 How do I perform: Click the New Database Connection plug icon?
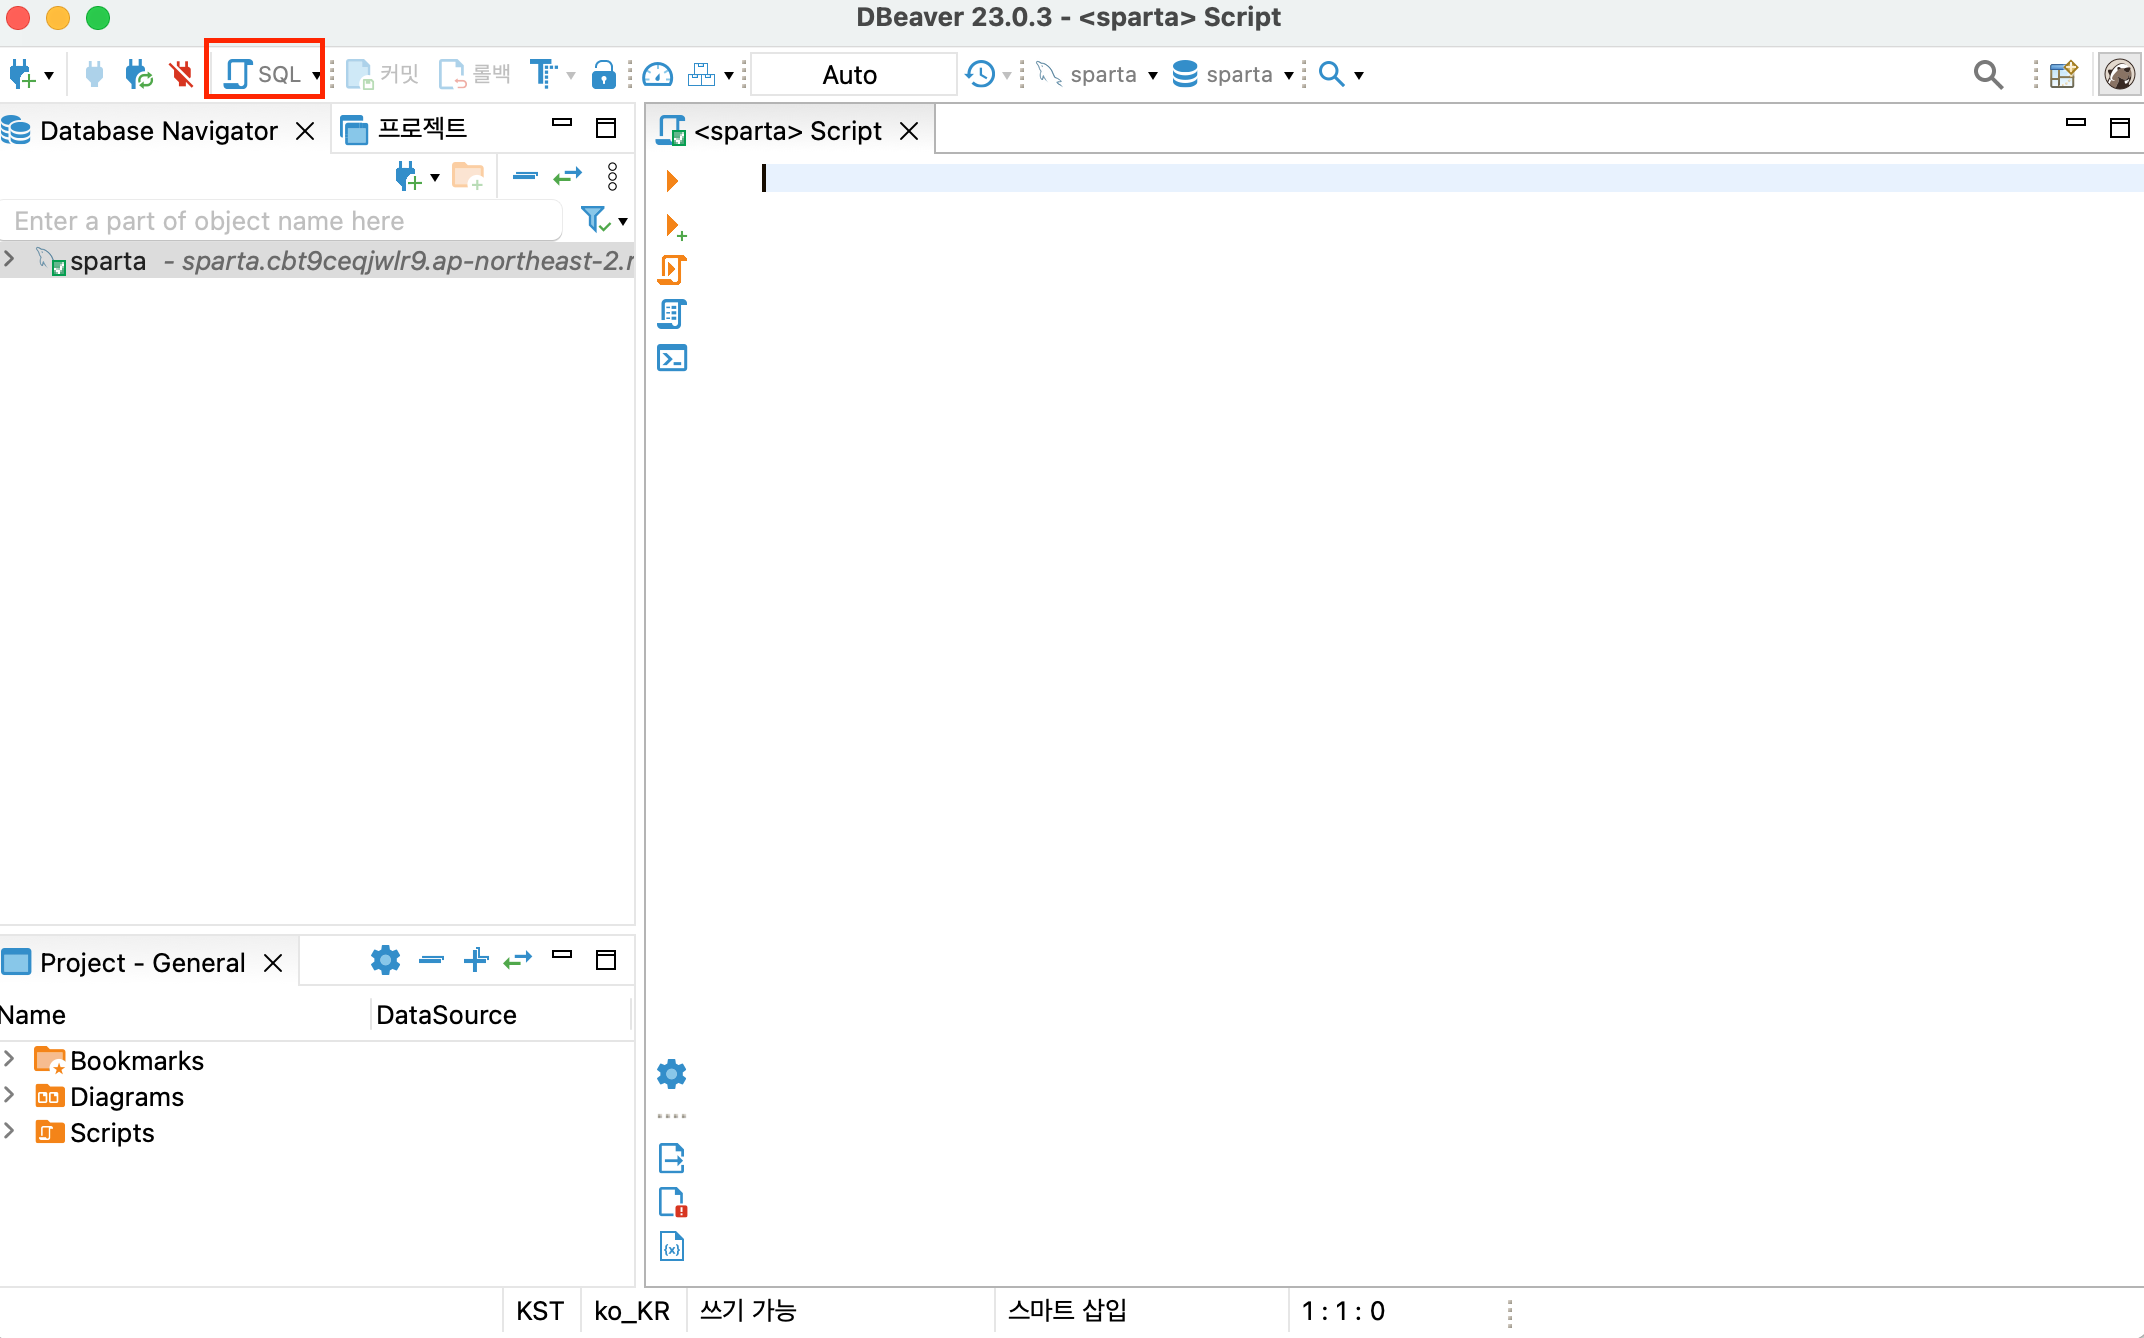click(22, 74)
